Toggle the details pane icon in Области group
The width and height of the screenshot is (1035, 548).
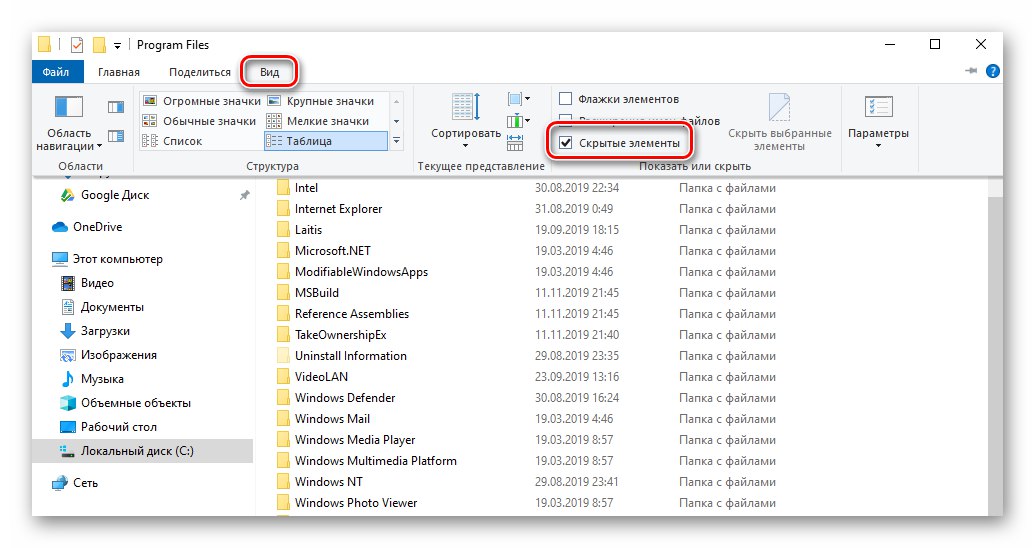[116, 136]
